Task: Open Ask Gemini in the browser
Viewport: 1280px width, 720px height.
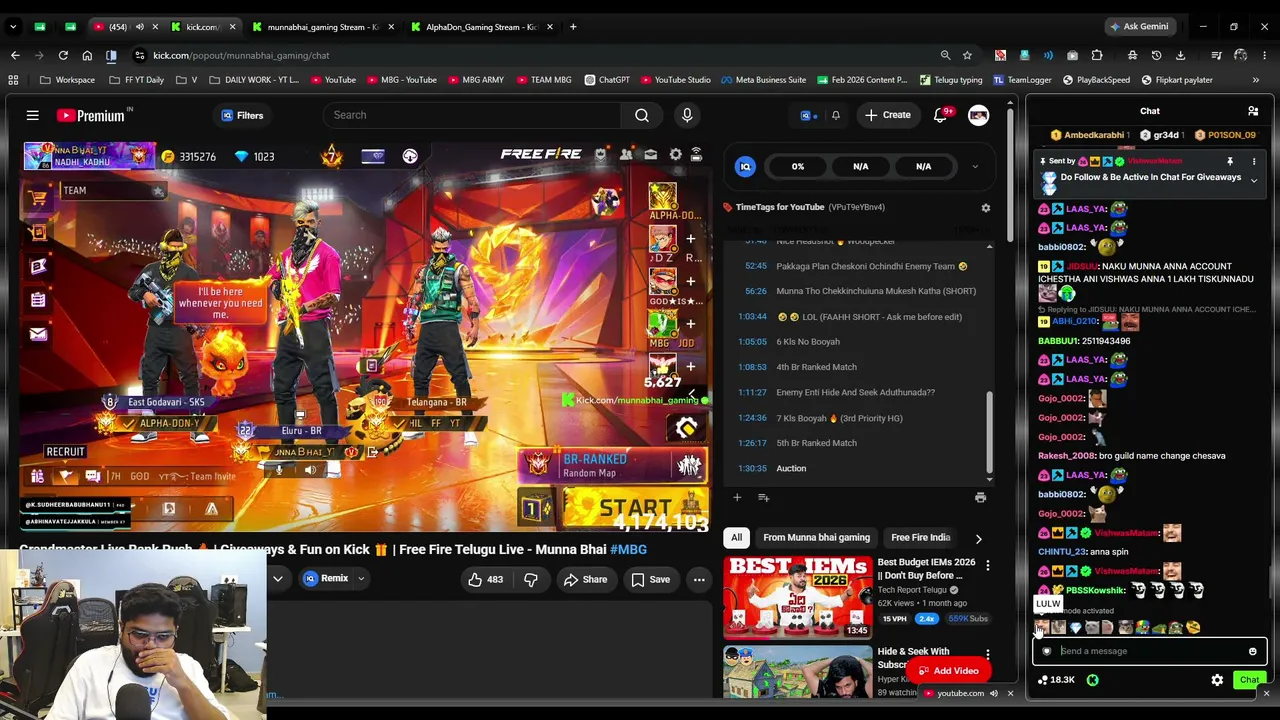Action: pos(1138,27)
